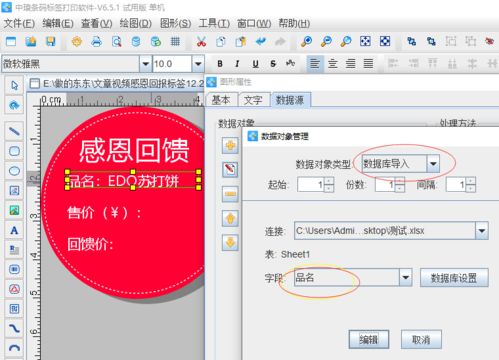Open the 绘图 menu
This screenshot has height=360, width=499.
coord(136,23)
